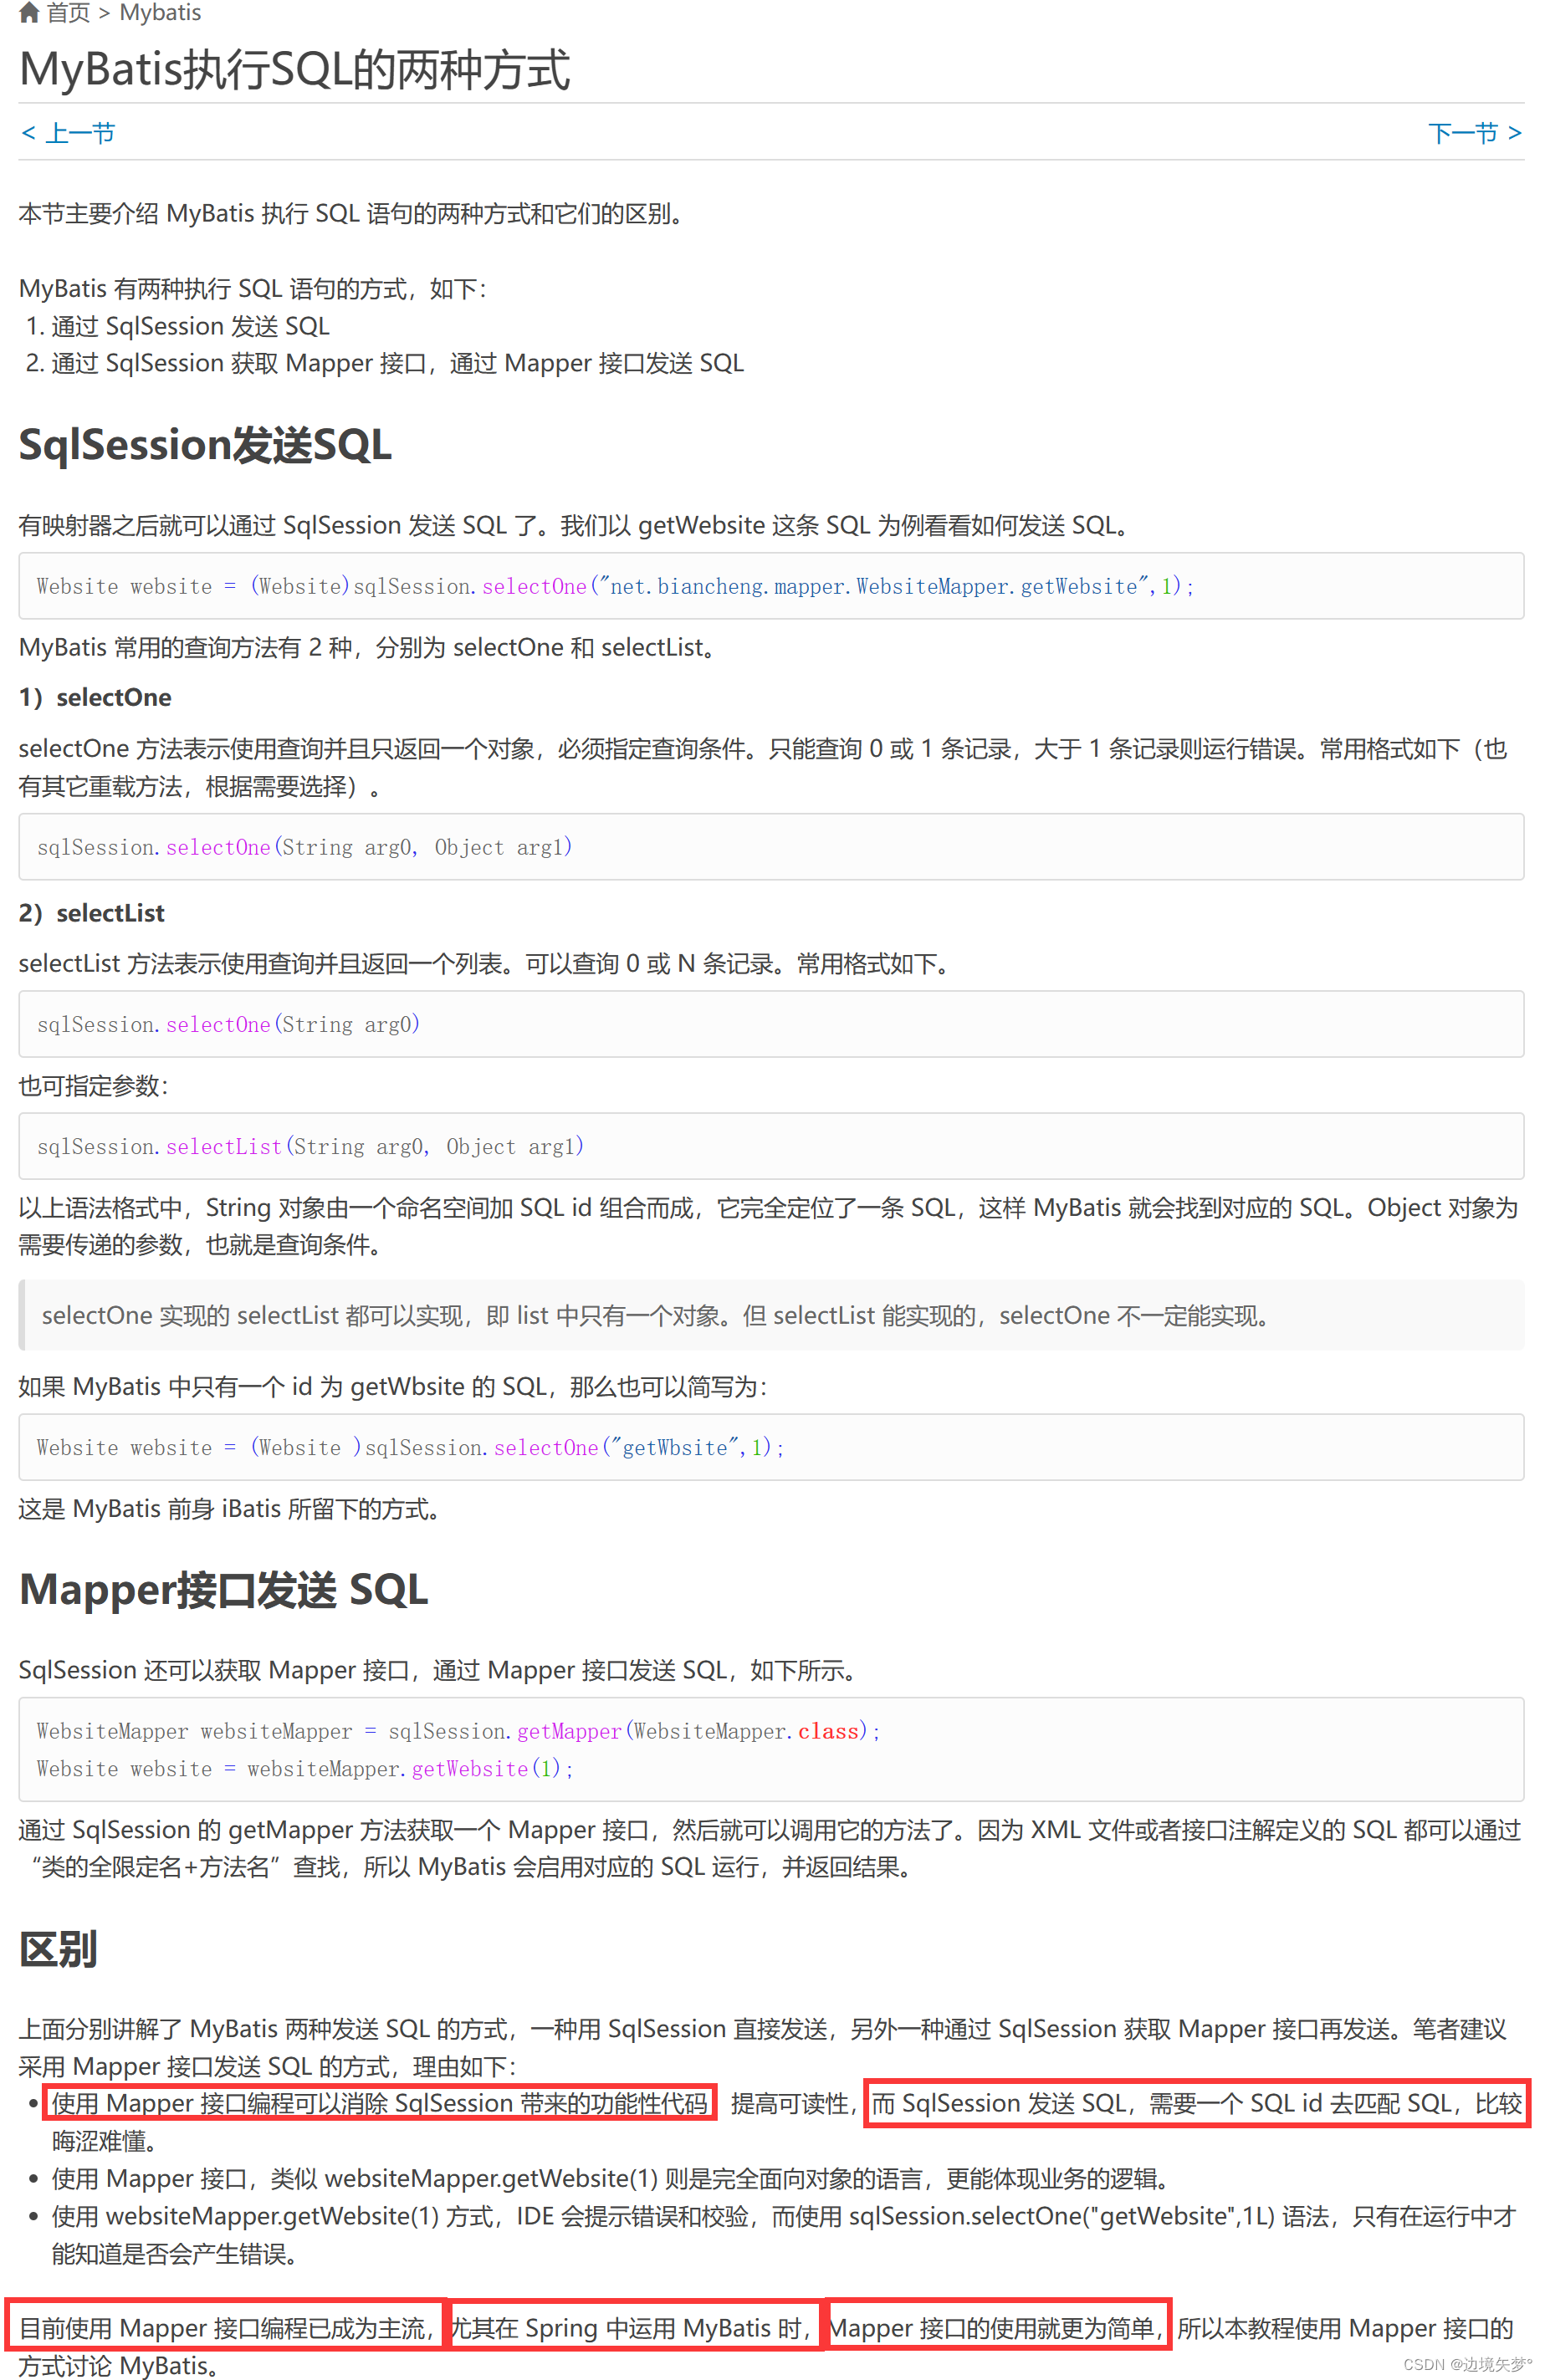Click sentence 如果 MyBatis 中只有一个 id 为 getWbsite
This screenshot has height=2380, width=1545.
(394, 1386)
